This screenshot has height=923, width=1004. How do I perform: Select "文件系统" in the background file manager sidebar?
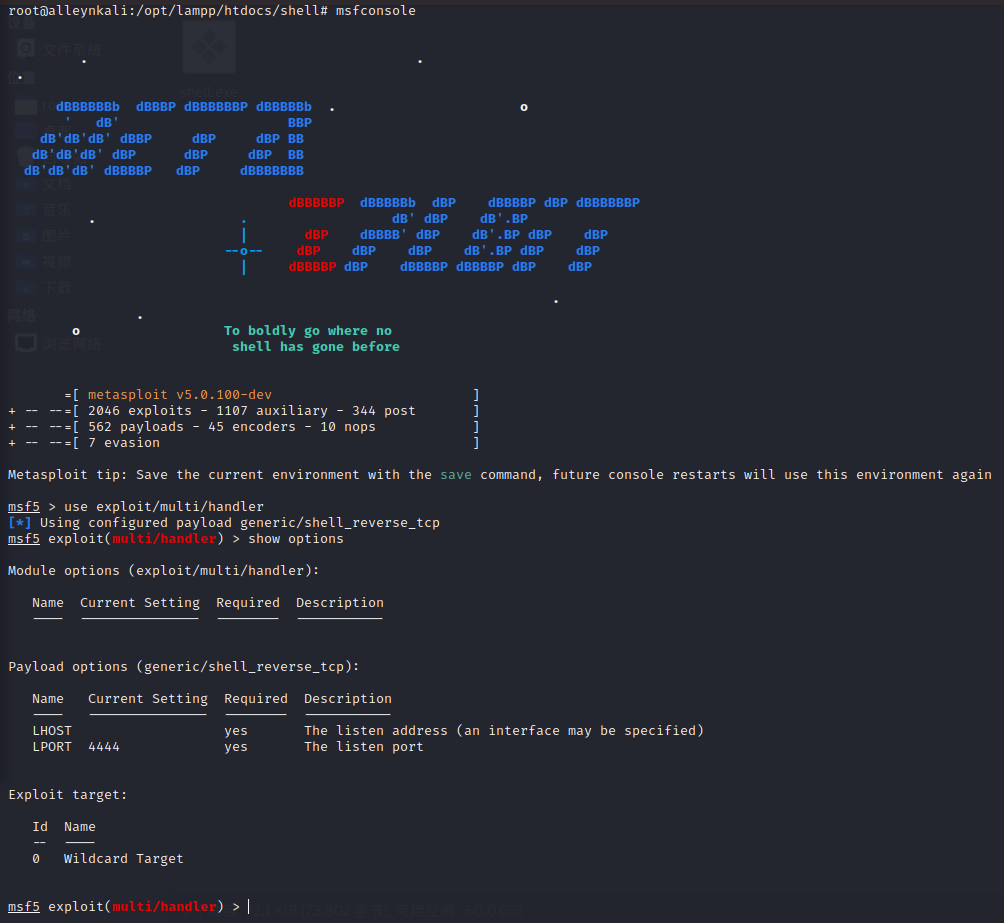point(72,50)
